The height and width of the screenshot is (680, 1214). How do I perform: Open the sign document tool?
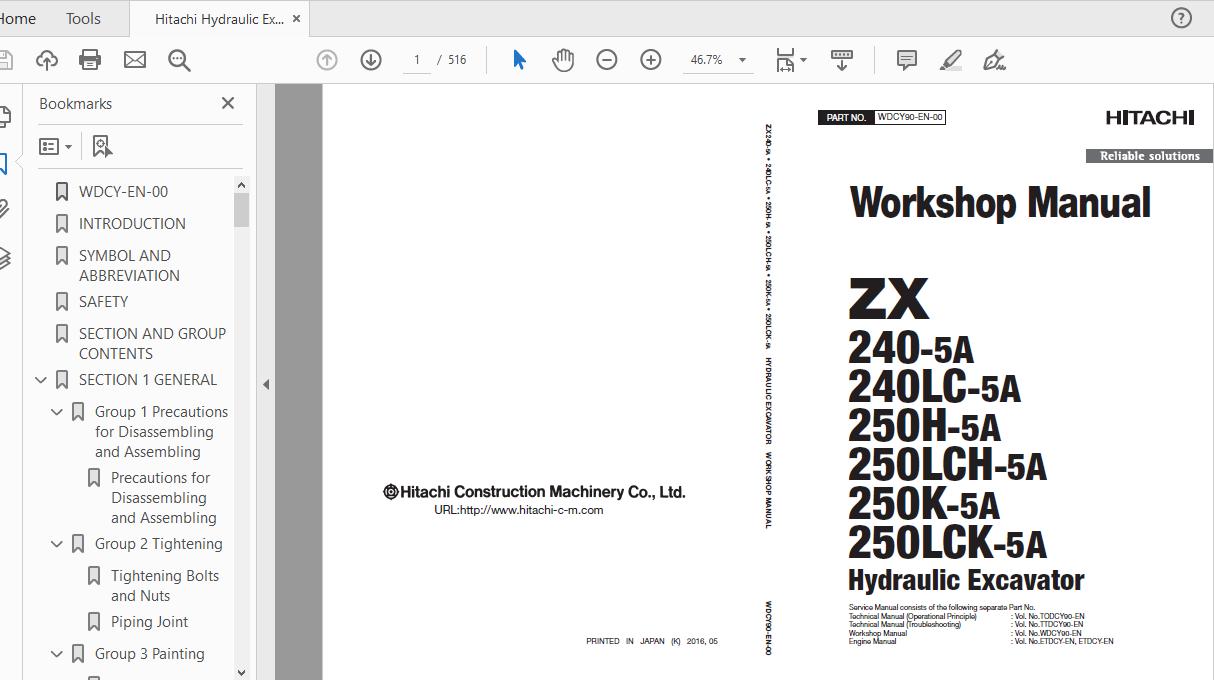994,60
